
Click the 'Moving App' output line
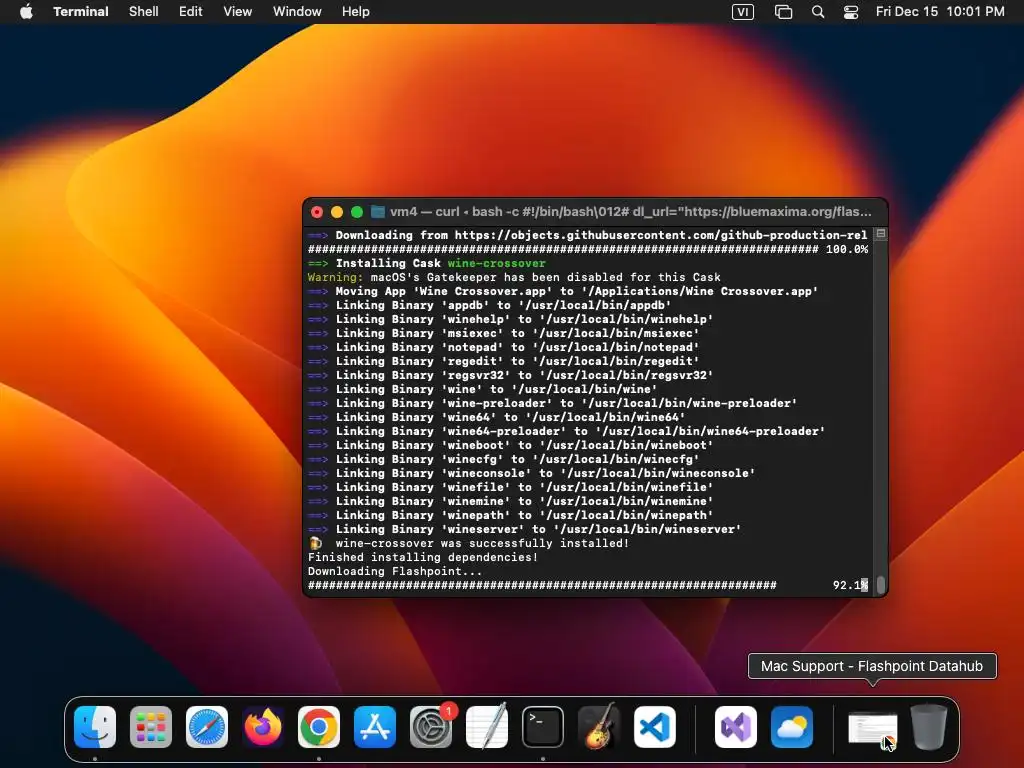click(563, 291)
